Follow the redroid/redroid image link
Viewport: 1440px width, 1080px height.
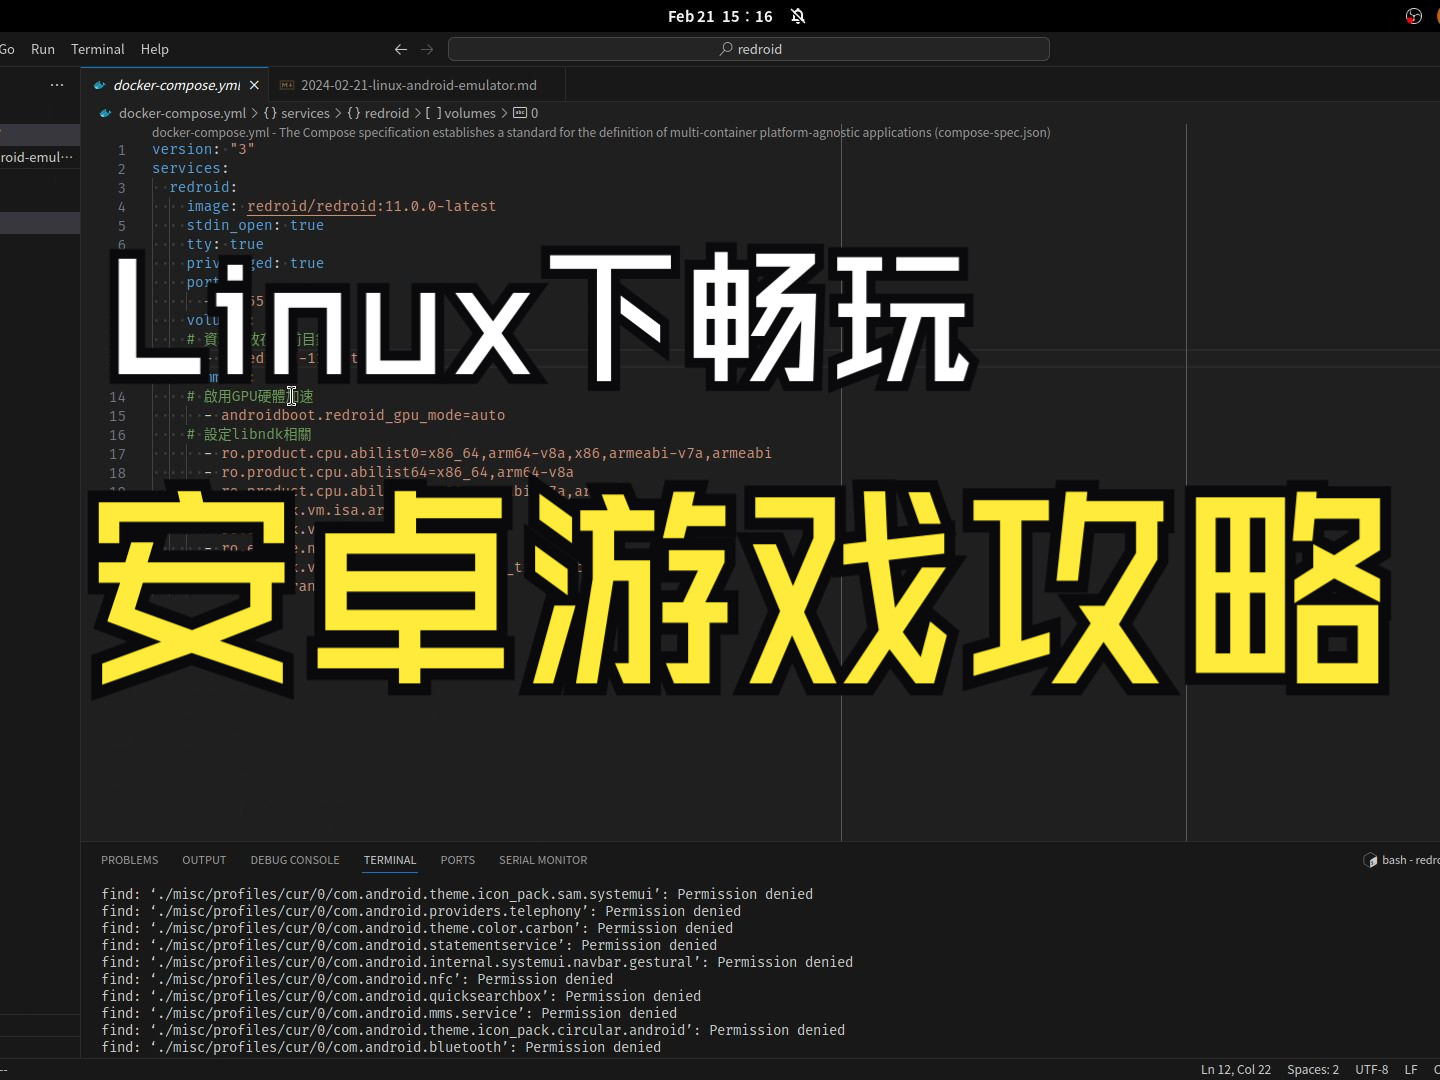point(312,206)
